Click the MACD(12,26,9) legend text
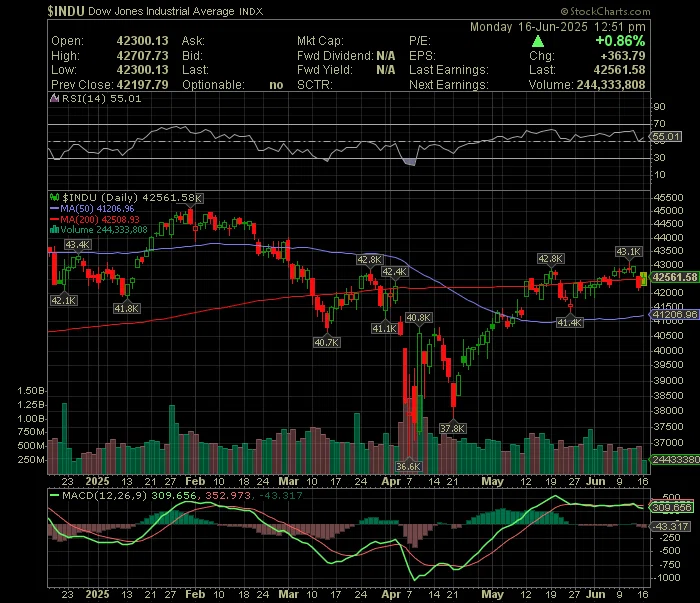This screenshot has height=603, width=700. pyautogui.click(x=104, y=495)
